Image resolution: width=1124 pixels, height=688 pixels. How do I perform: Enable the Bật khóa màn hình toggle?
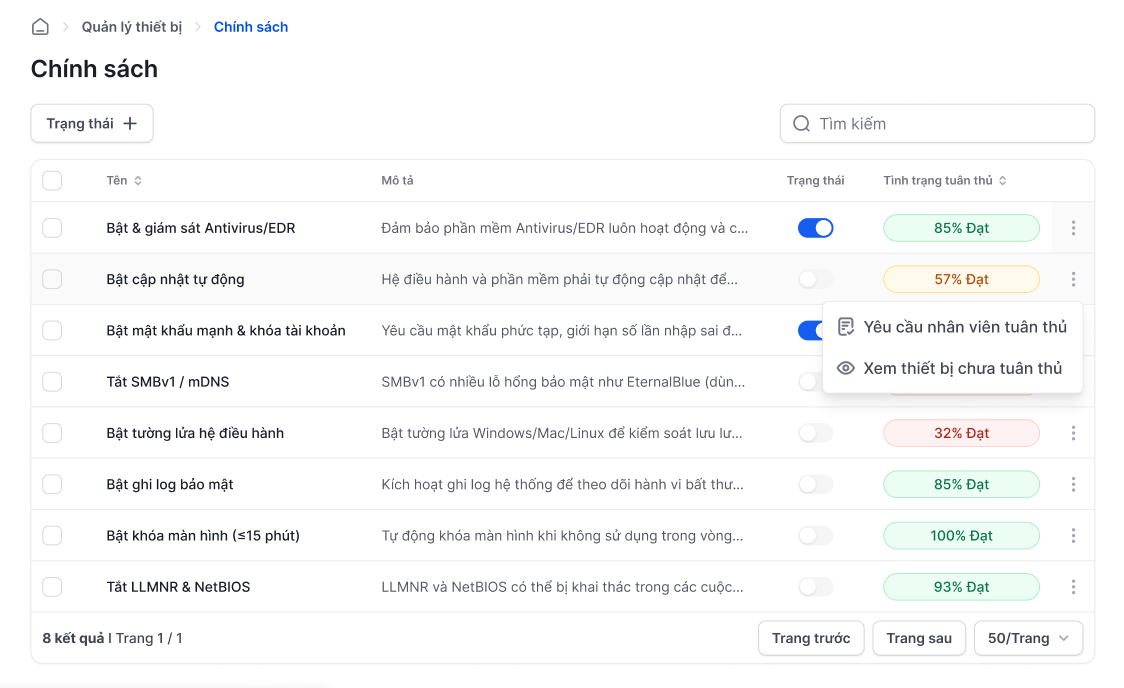click(816, 535)
